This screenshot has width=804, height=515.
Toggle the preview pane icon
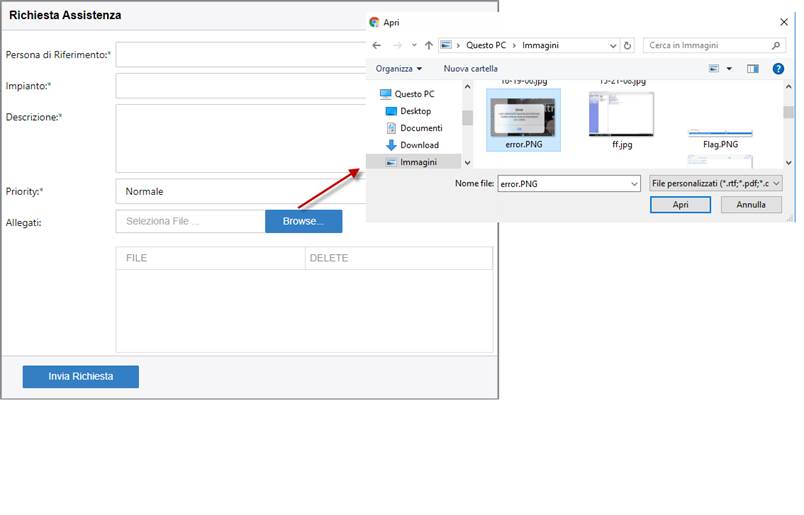(753, 69)
